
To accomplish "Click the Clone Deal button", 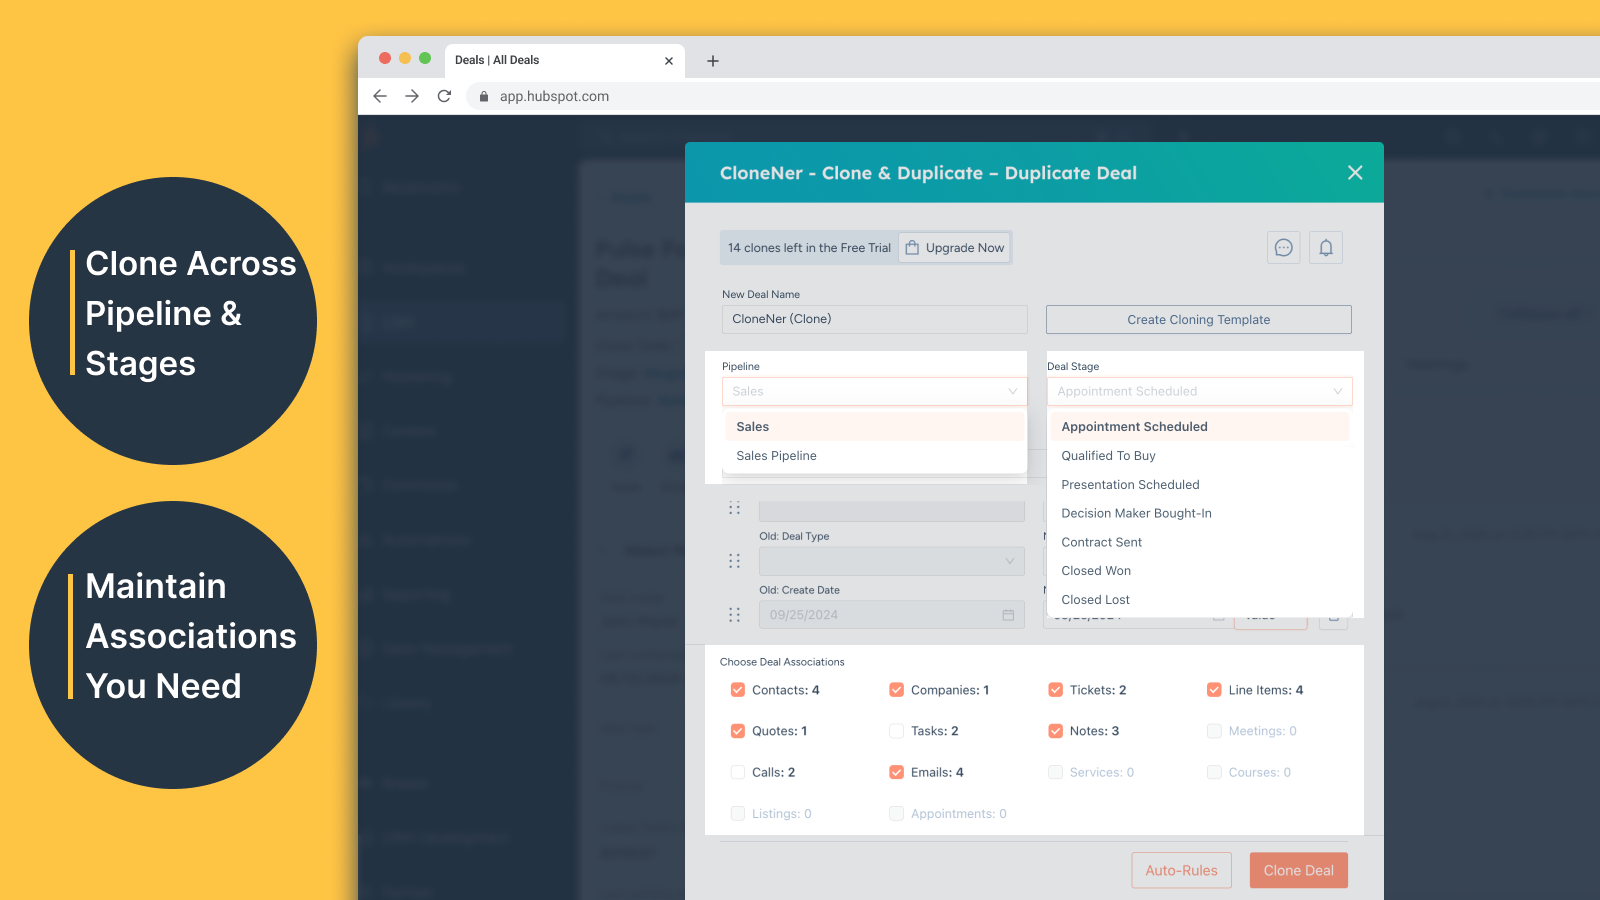I will pos(1298,871).
